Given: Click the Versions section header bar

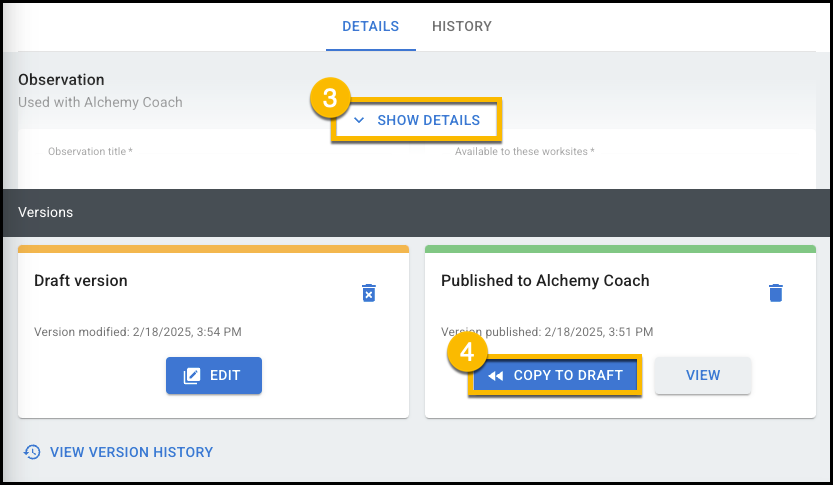Looking at the screenshot, I should coord(416,212).
